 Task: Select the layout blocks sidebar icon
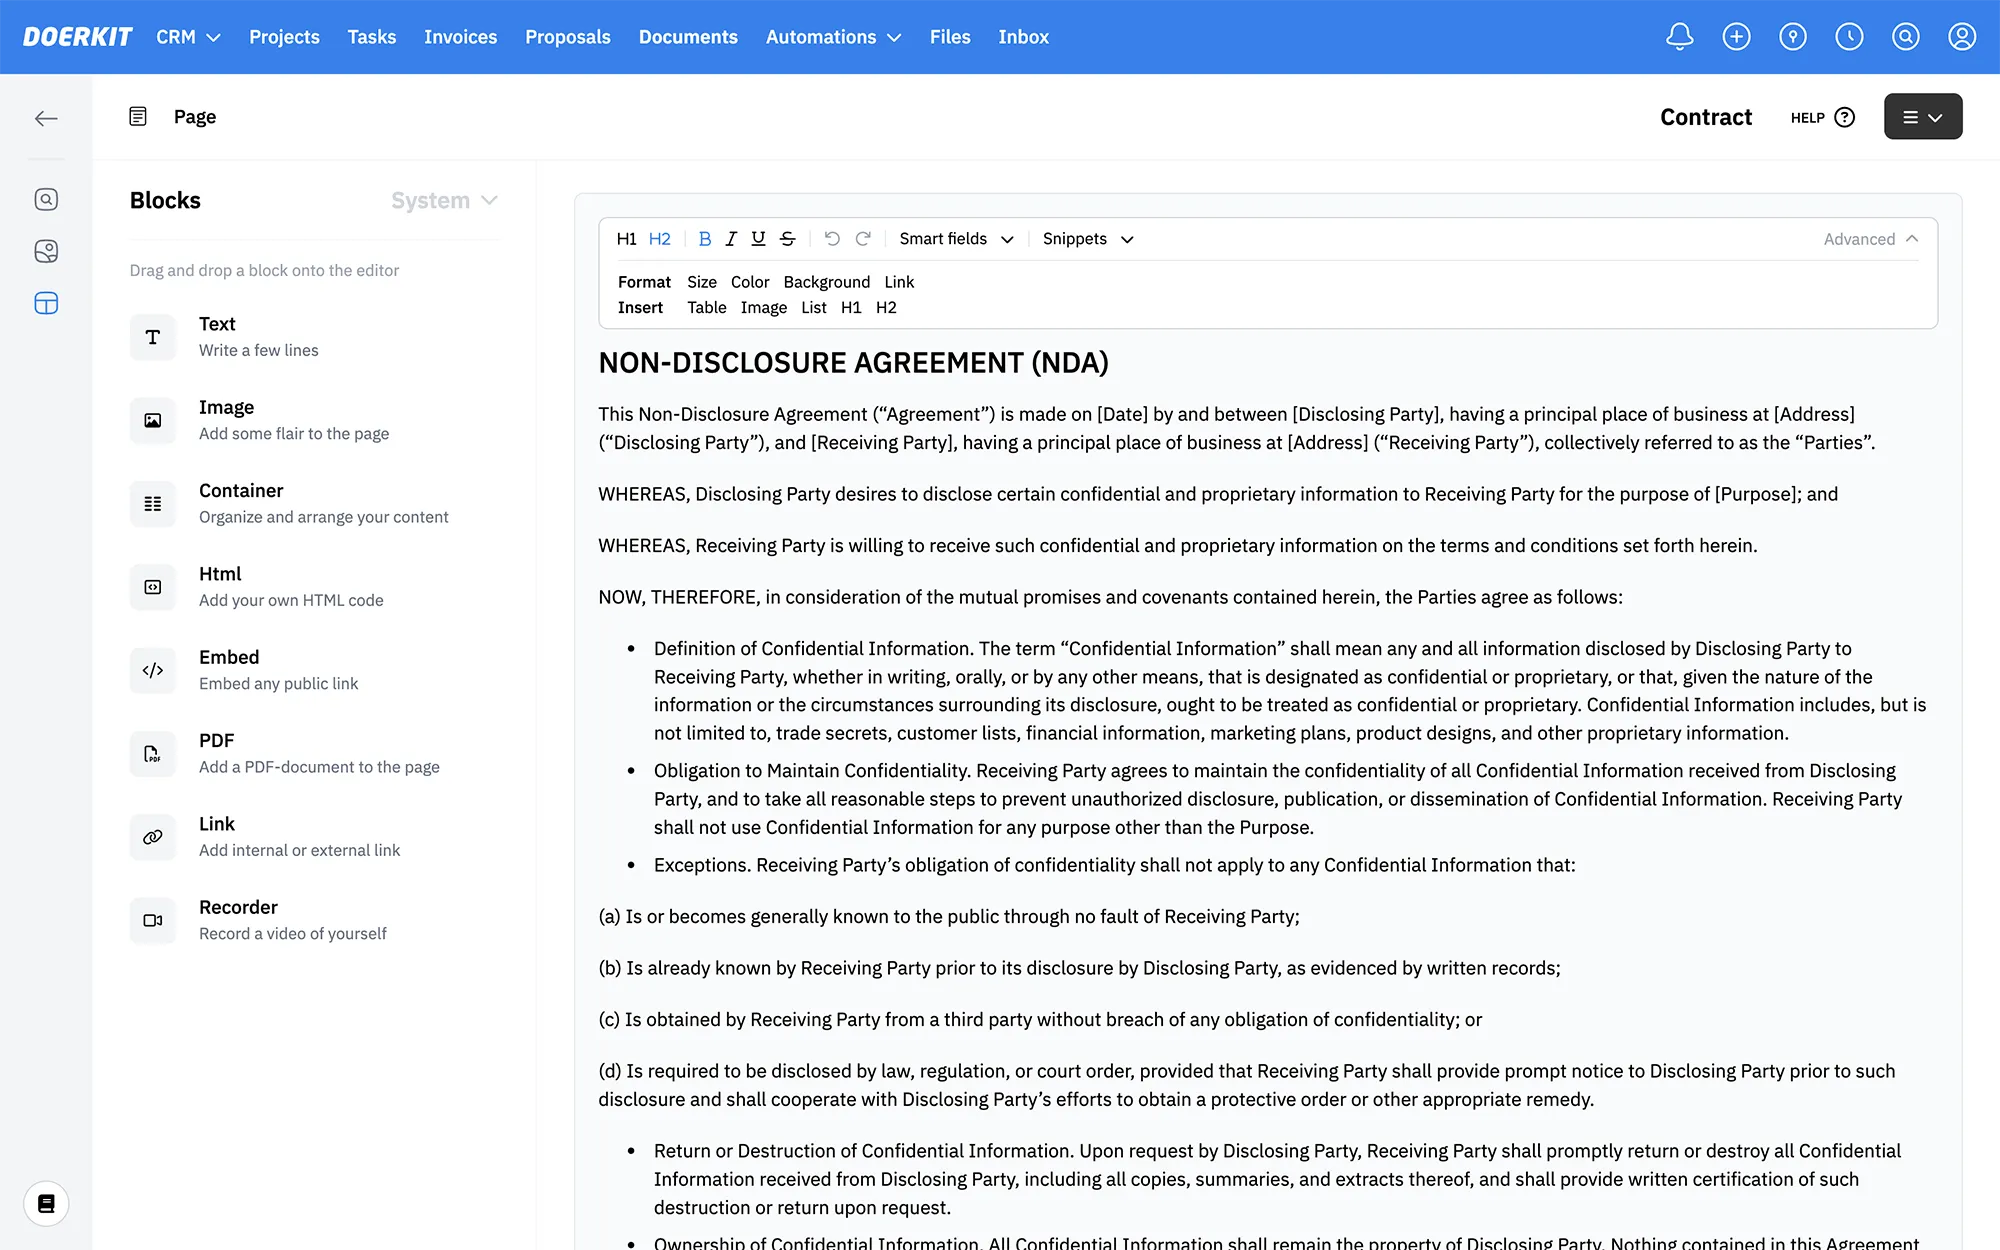(46, 303)
